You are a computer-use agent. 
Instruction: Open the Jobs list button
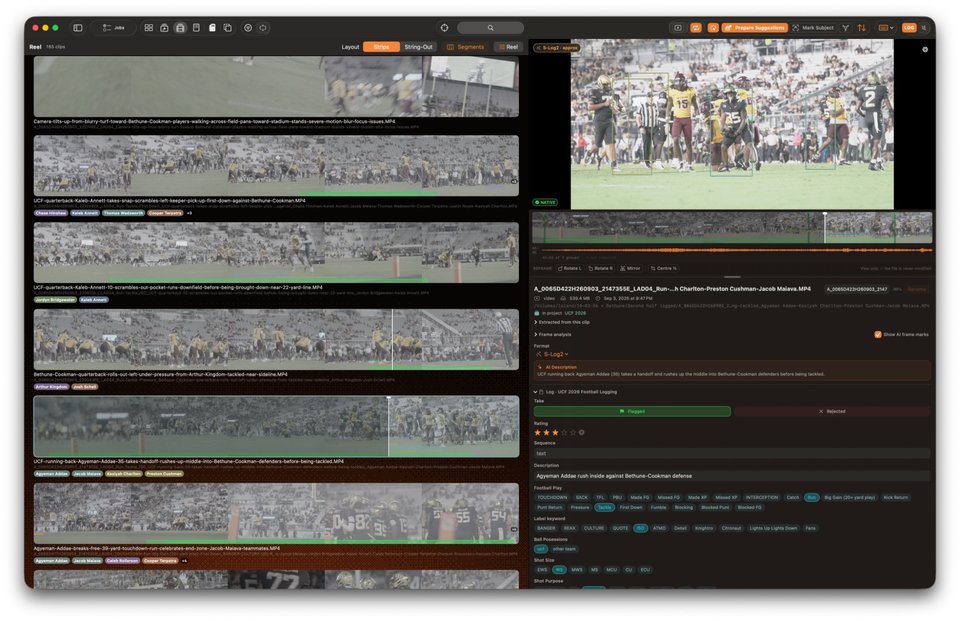point(114,28)
